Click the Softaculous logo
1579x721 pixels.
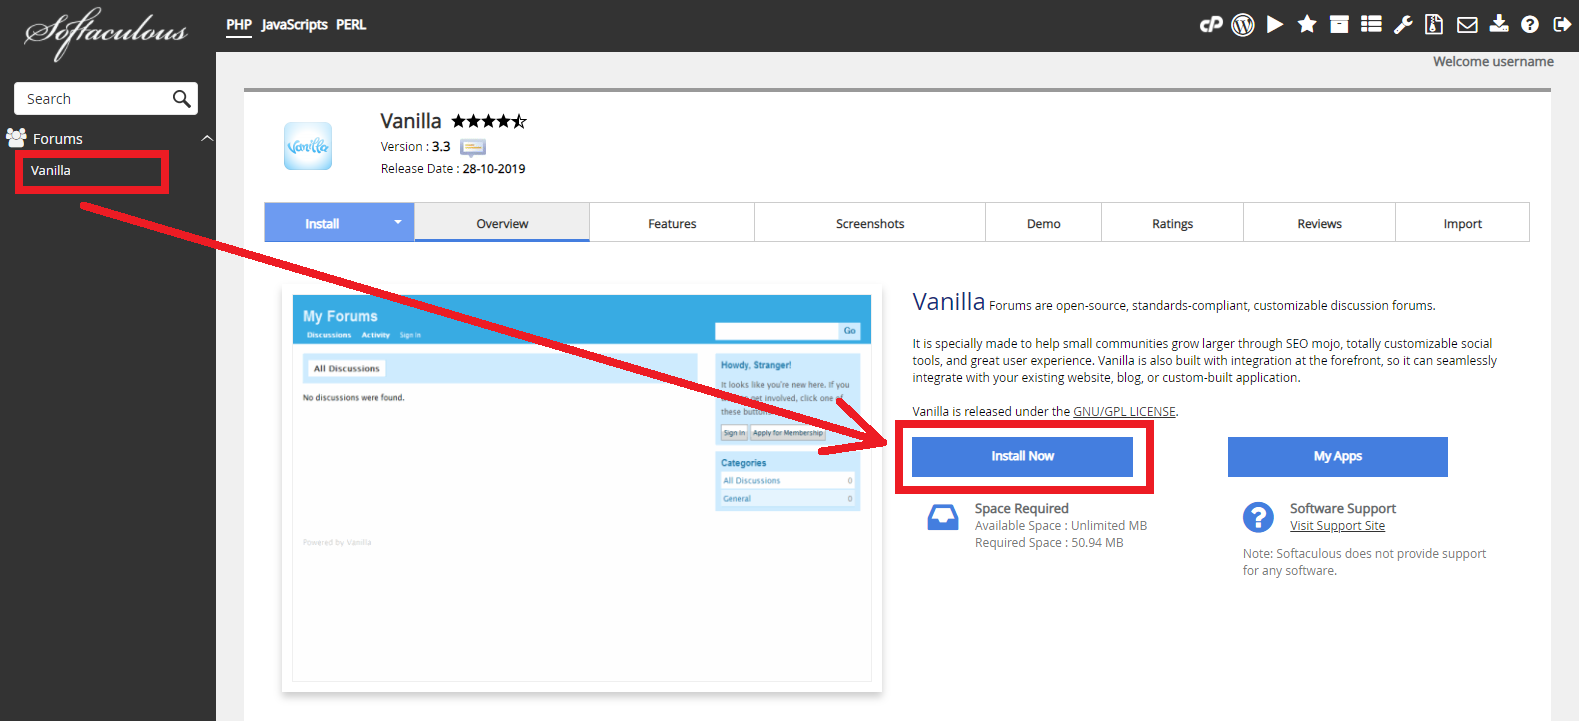[106, 34]
